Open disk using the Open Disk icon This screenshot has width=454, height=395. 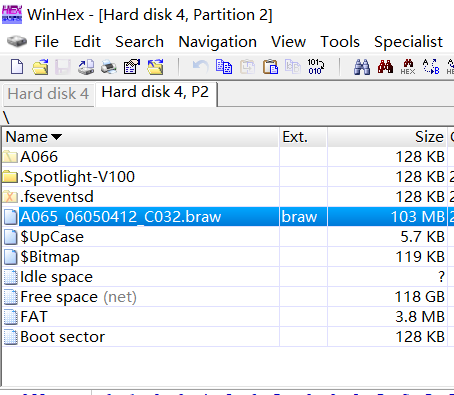click(86, 67)
